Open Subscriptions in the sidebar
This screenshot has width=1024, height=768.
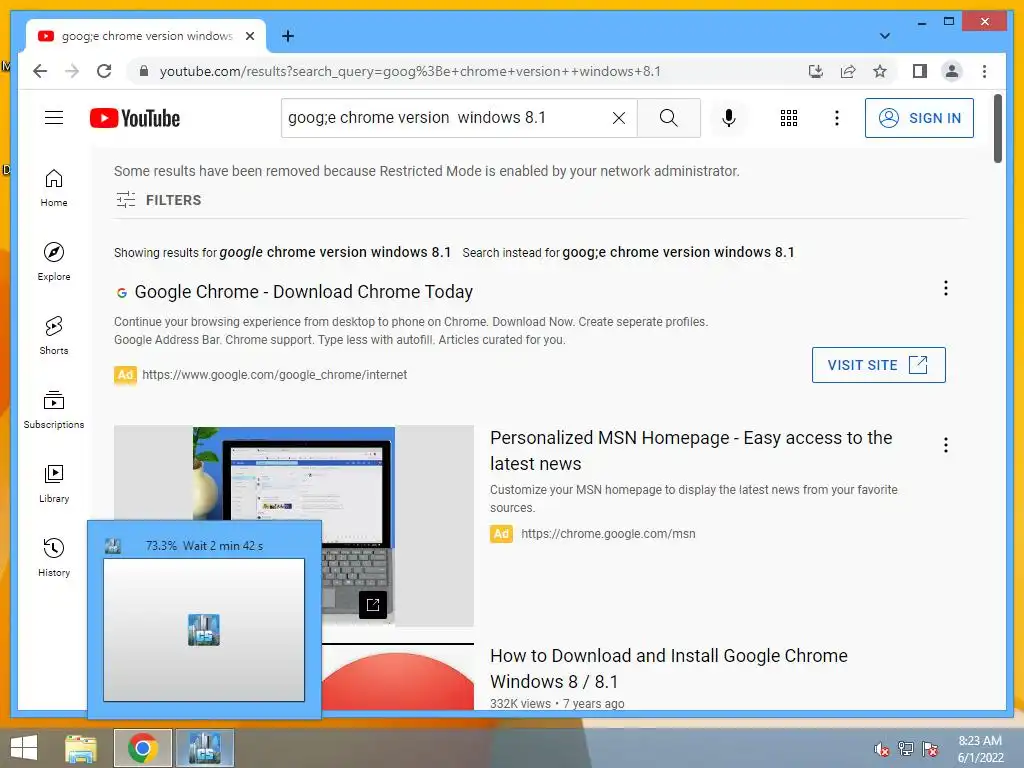tap(54, 409)
